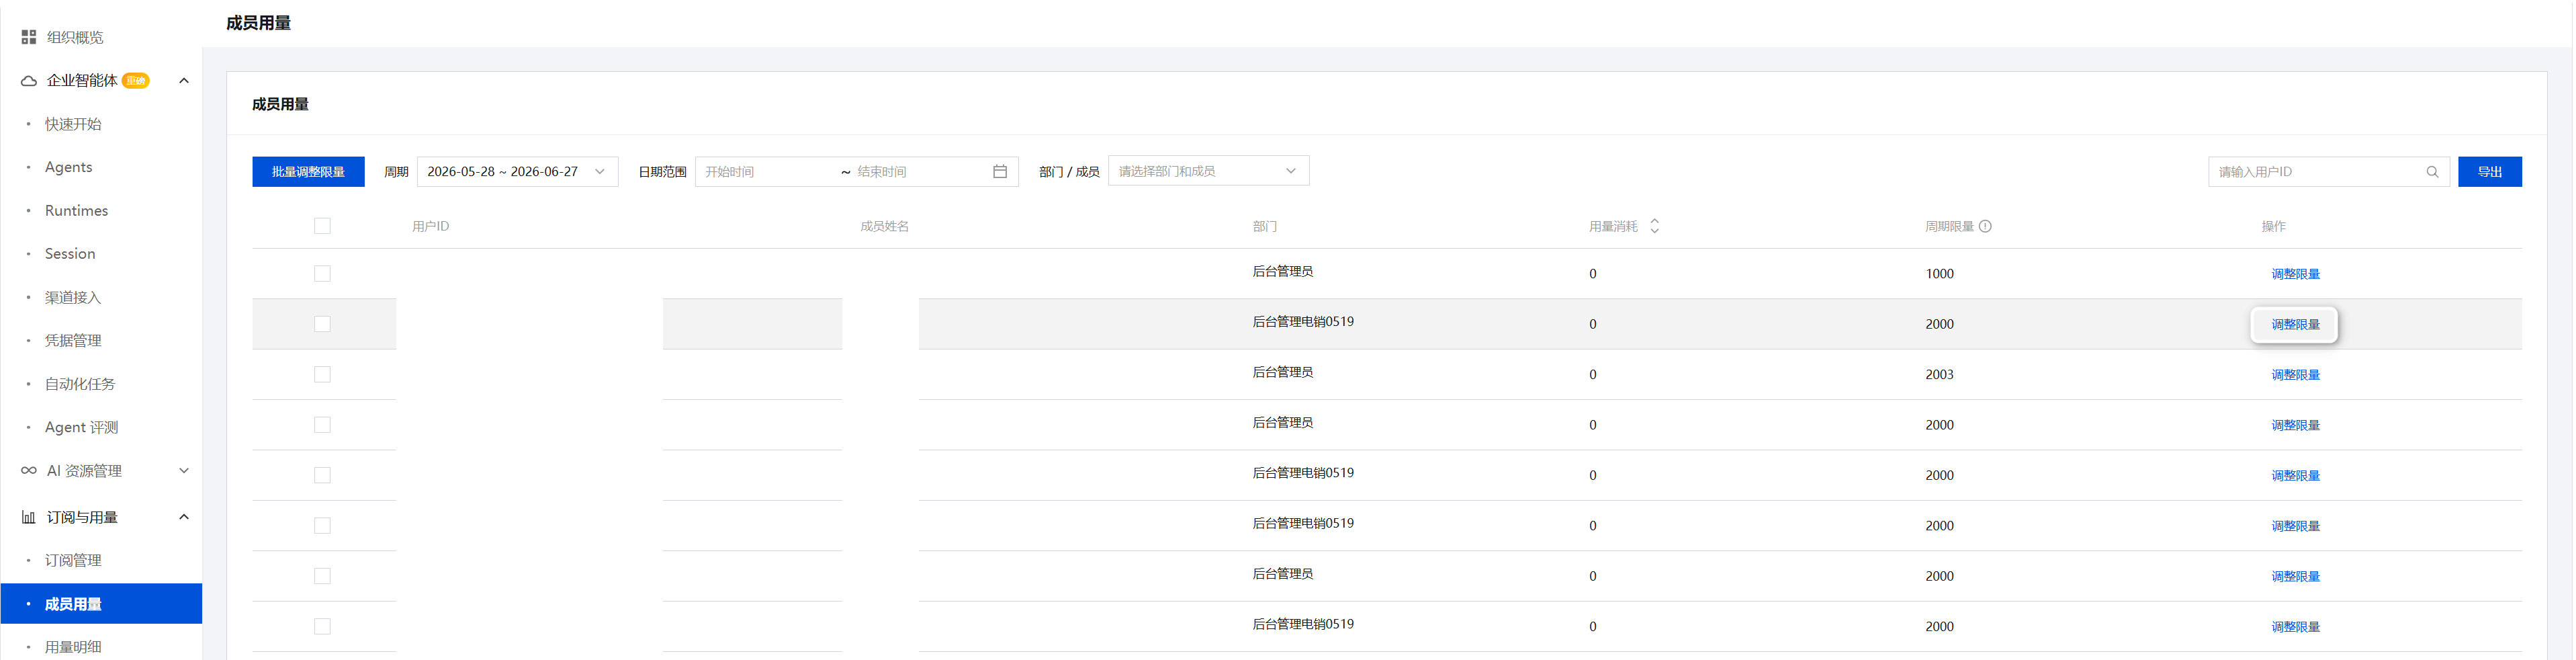Image resolution: width=2576 pixels, height=660 pixels.
Task: Collapse the 企业智能体 menu chevron
Action: (184, 81)
